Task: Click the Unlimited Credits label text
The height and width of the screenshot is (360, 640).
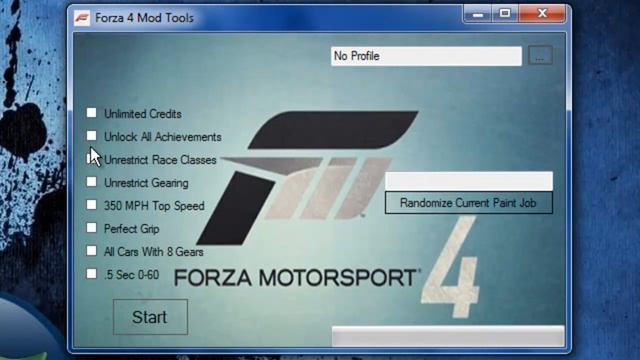Action: pyautogui.click(x=143, y=114)
